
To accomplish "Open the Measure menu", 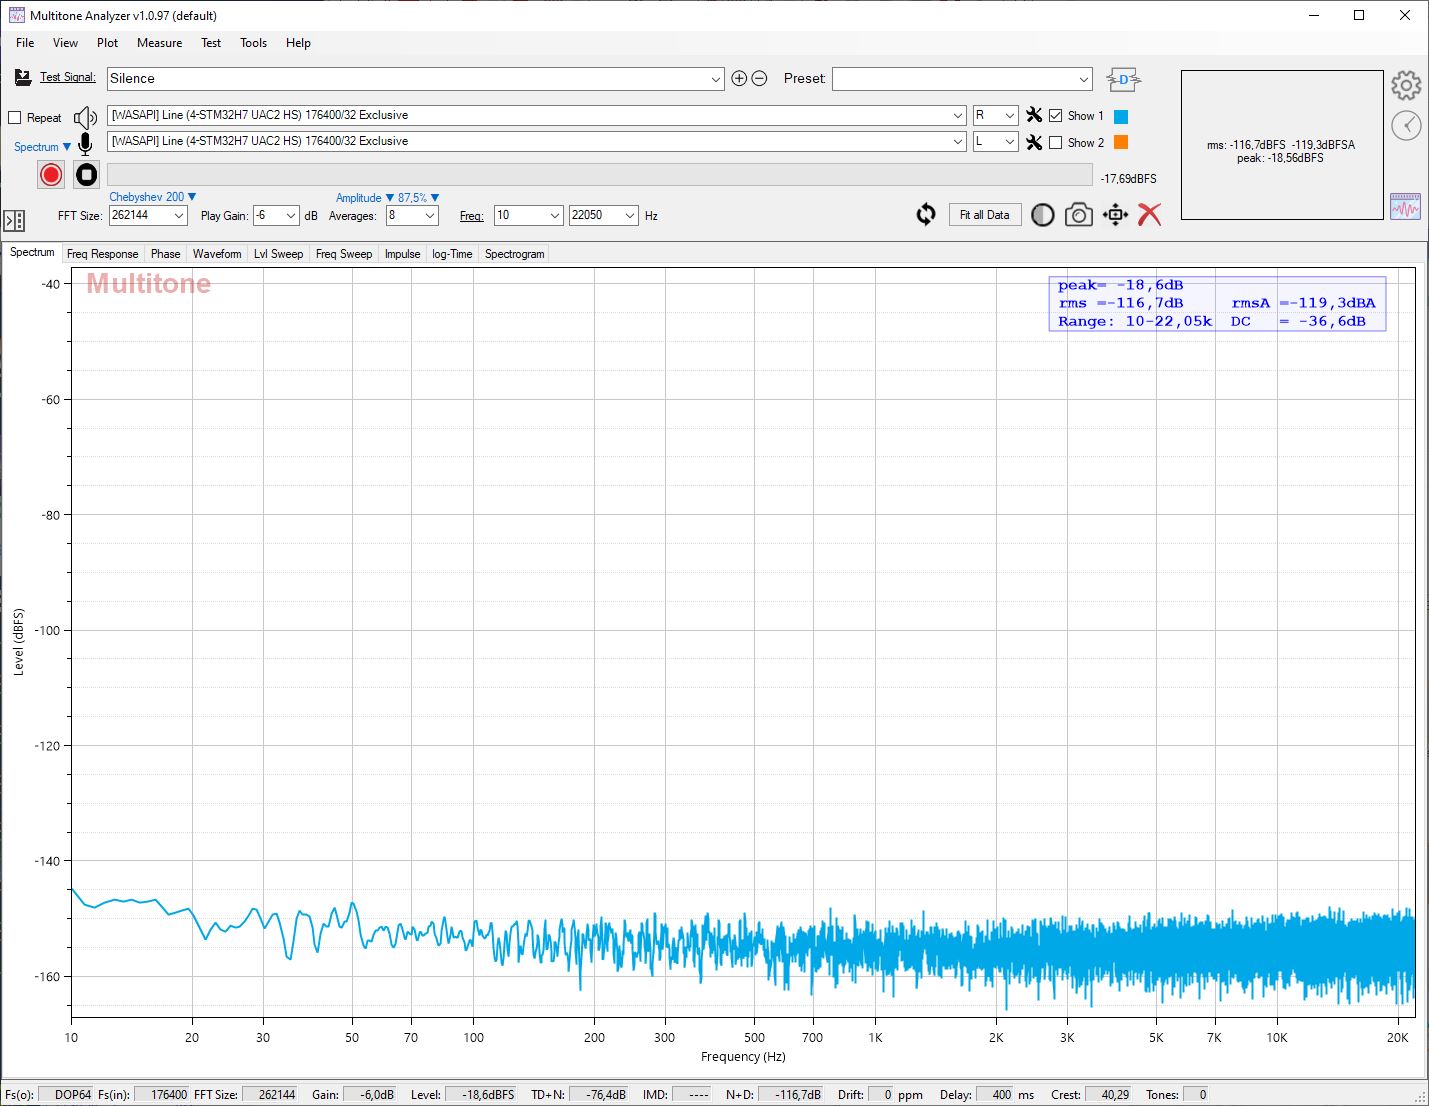I will pyautogui.click(x=159, y=43).
